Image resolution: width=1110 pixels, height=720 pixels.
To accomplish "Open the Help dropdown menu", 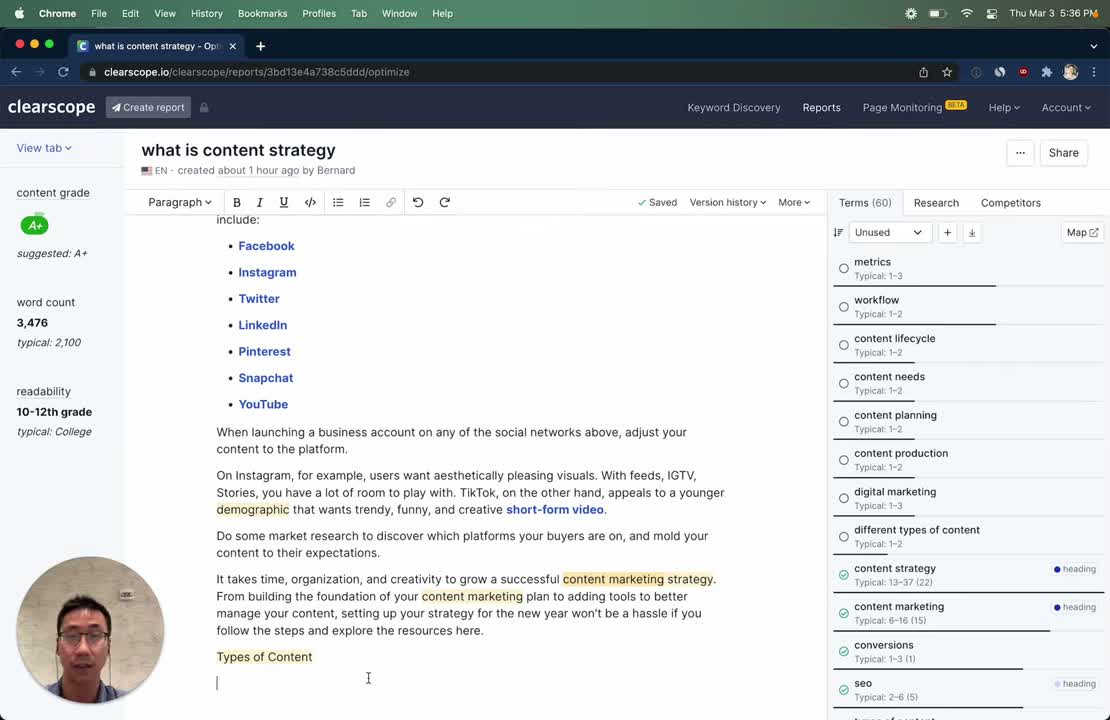I will coord(1004,108).
